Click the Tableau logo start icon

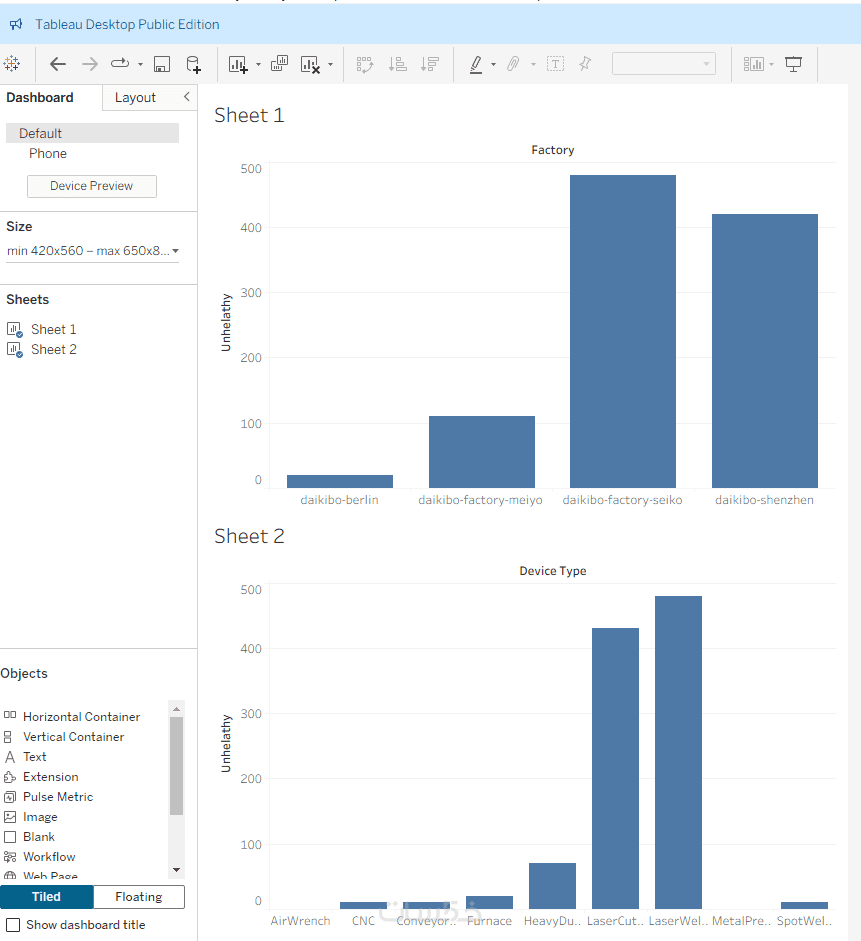tap(11, 64)
